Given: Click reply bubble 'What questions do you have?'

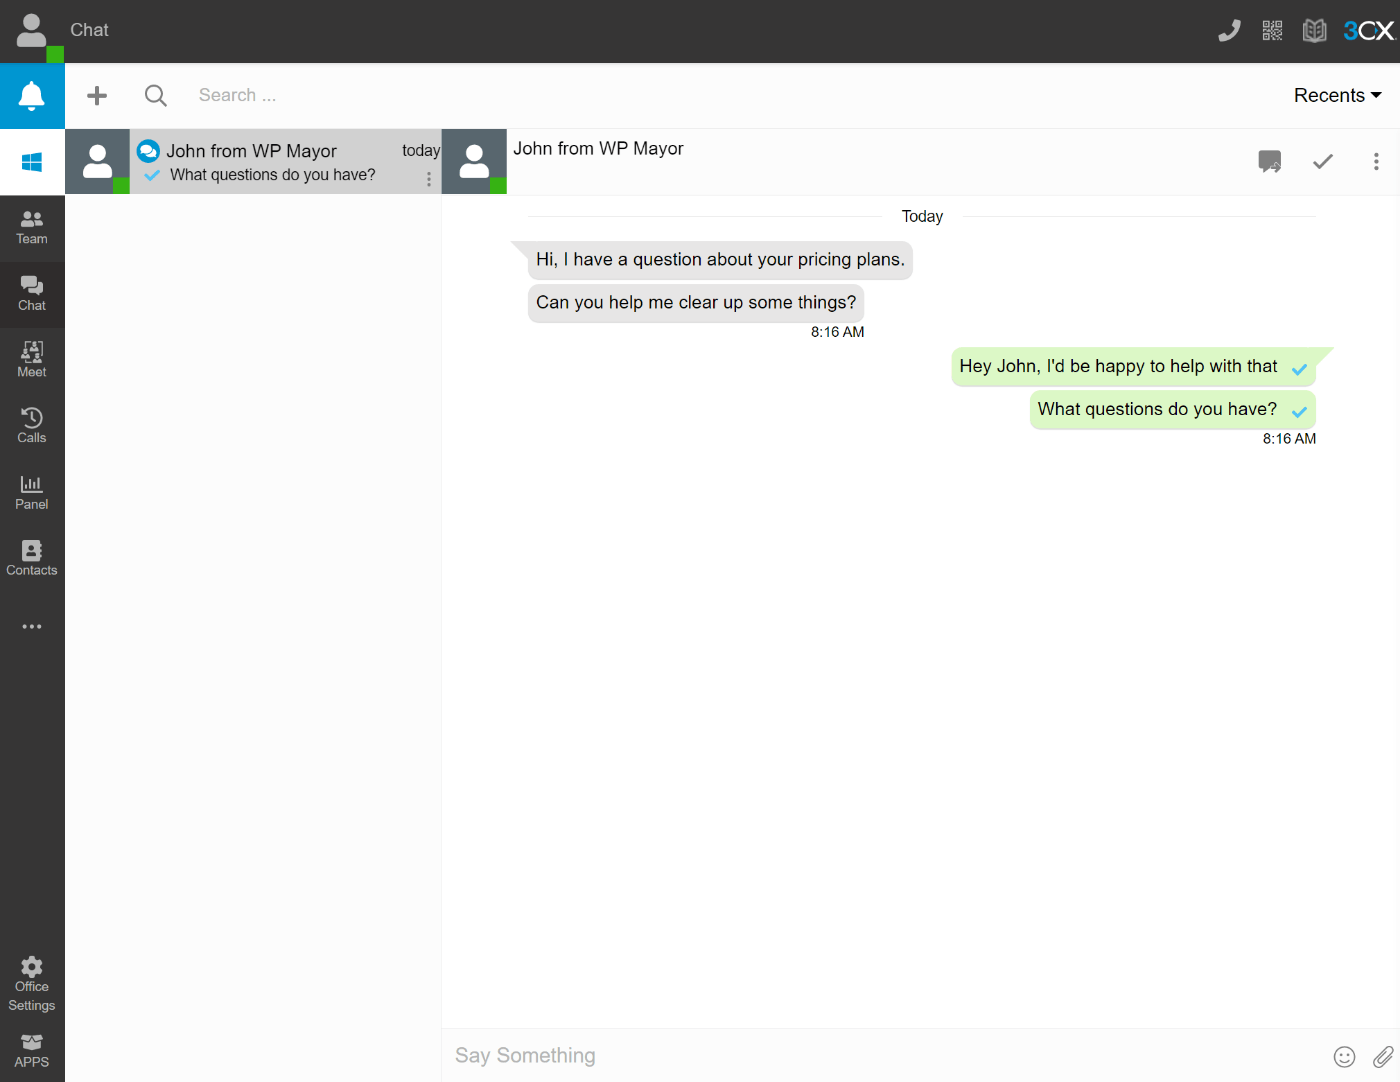Looking at the screenshot, I should 1172,410.
